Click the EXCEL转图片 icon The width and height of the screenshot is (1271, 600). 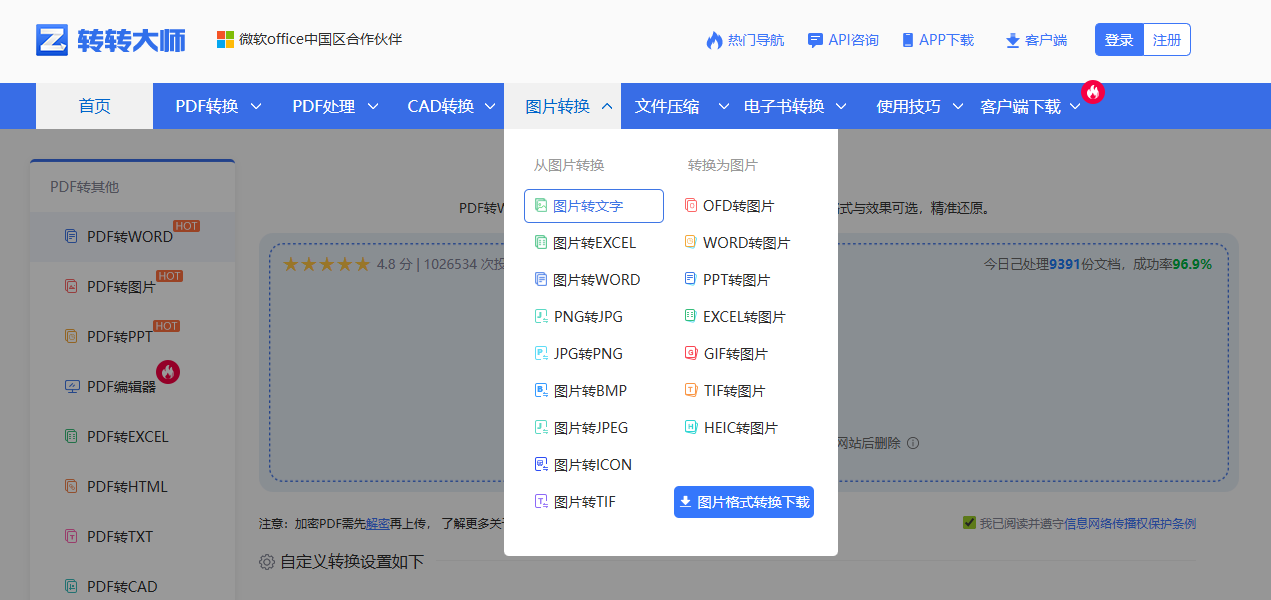point(691,317)
